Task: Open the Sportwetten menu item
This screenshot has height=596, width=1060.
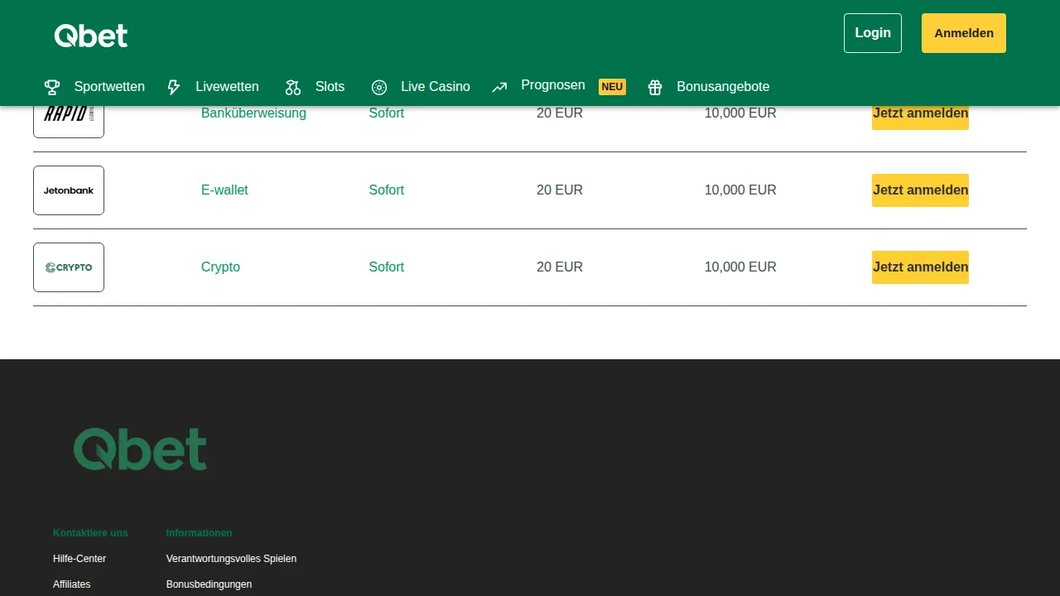Action: (109, 86)
